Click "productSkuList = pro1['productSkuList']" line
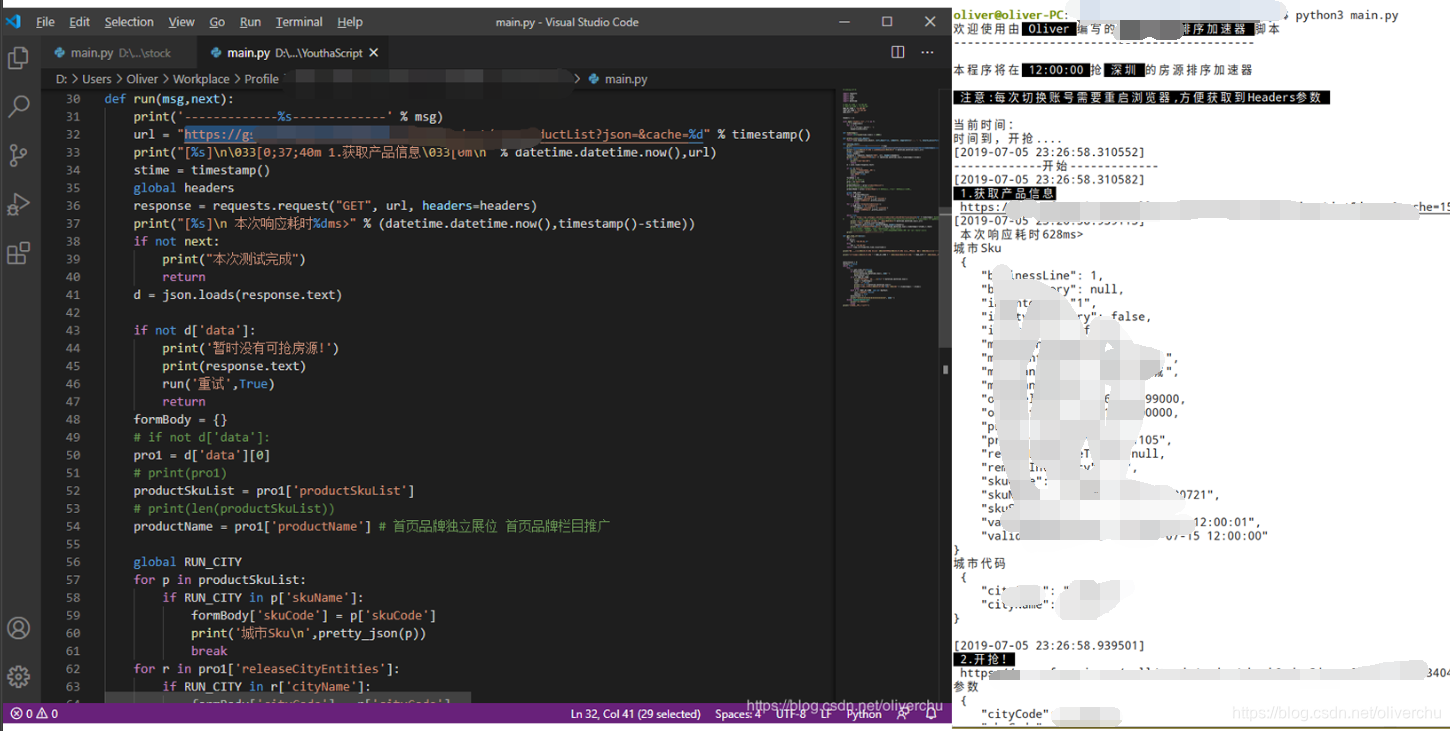Viewport: 1450px width, 731px height. tap(274, 491)
